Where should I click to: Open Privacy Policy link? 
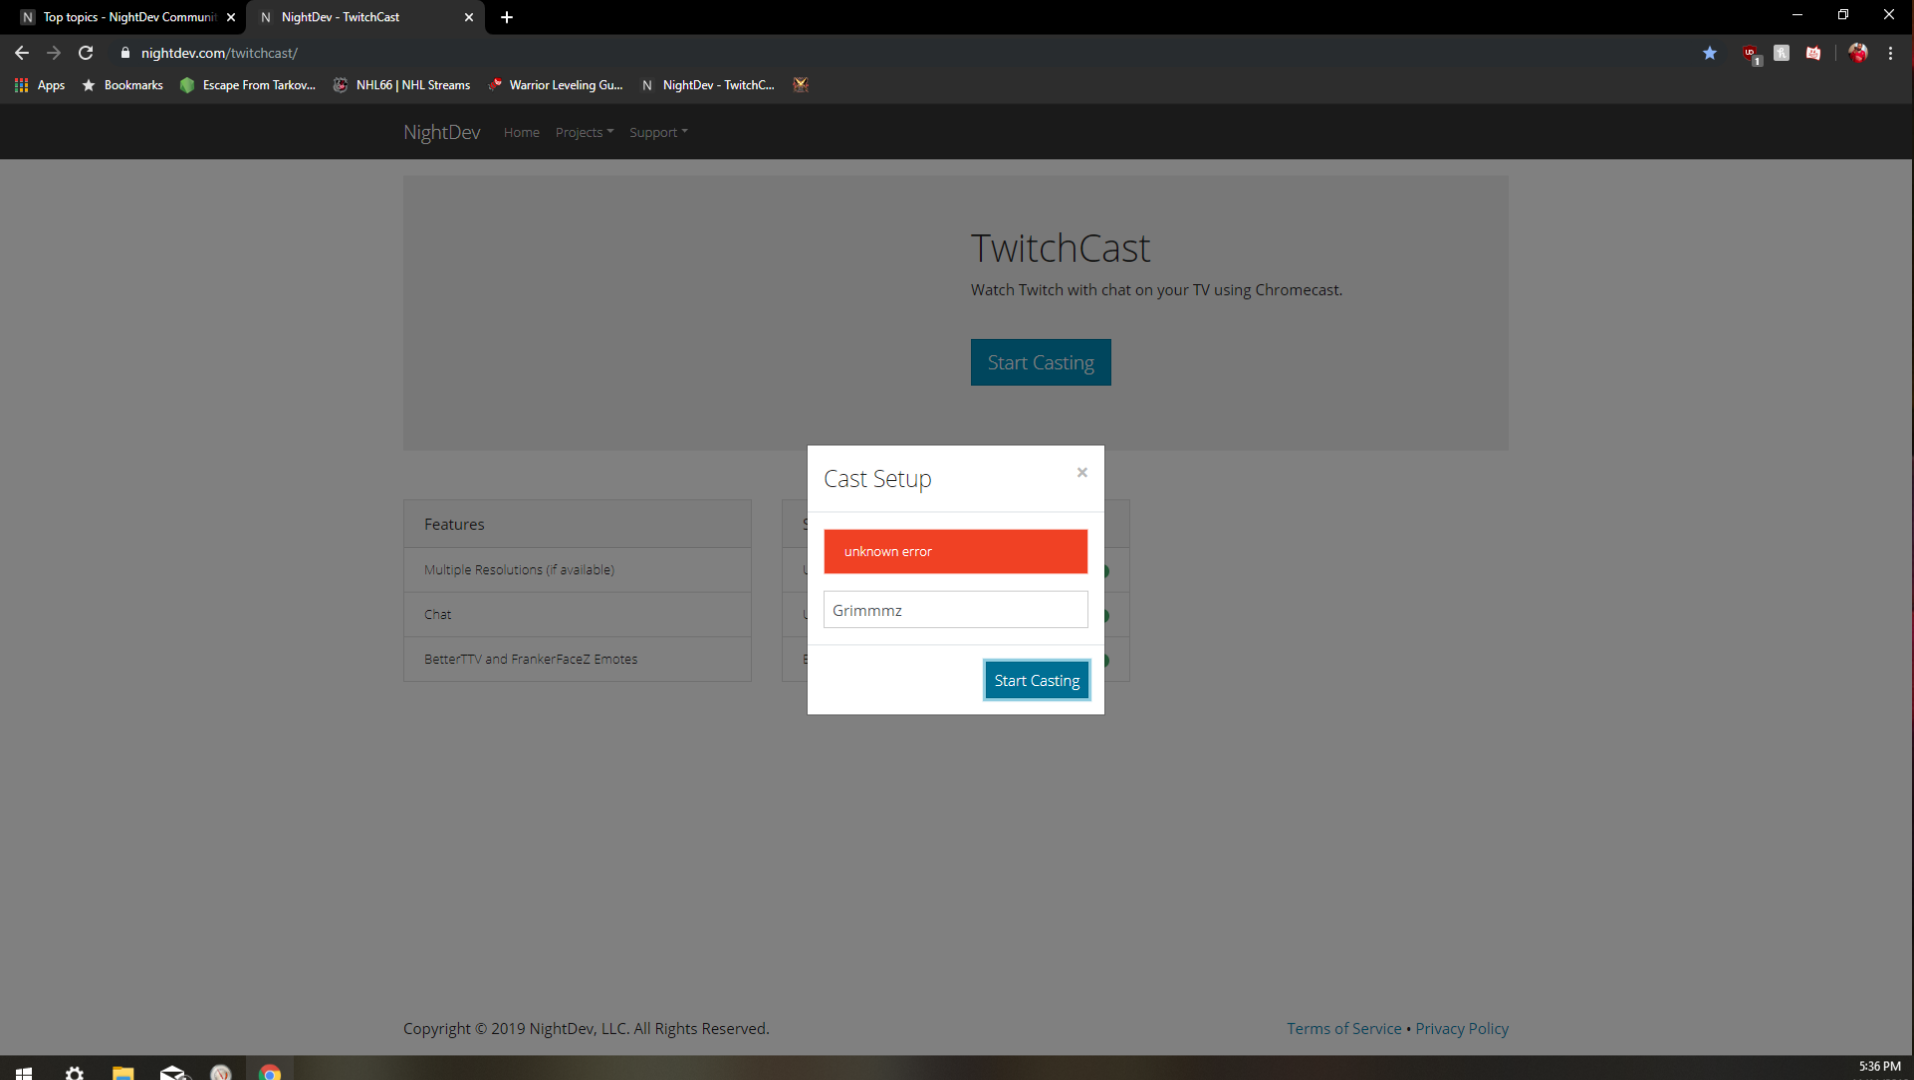[x=1461, y=1028]
